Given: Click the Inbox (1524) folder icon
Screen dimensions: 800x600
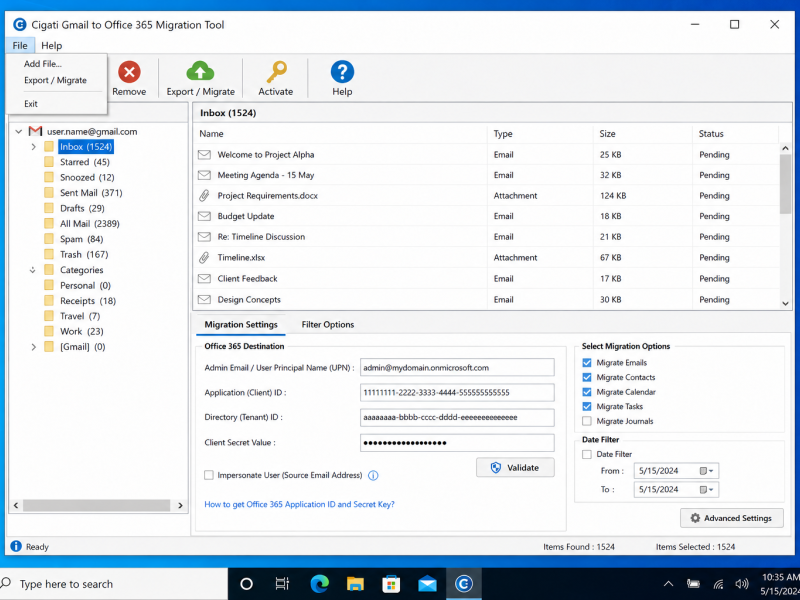Looking at the screenshot, I should coord(49,147).
